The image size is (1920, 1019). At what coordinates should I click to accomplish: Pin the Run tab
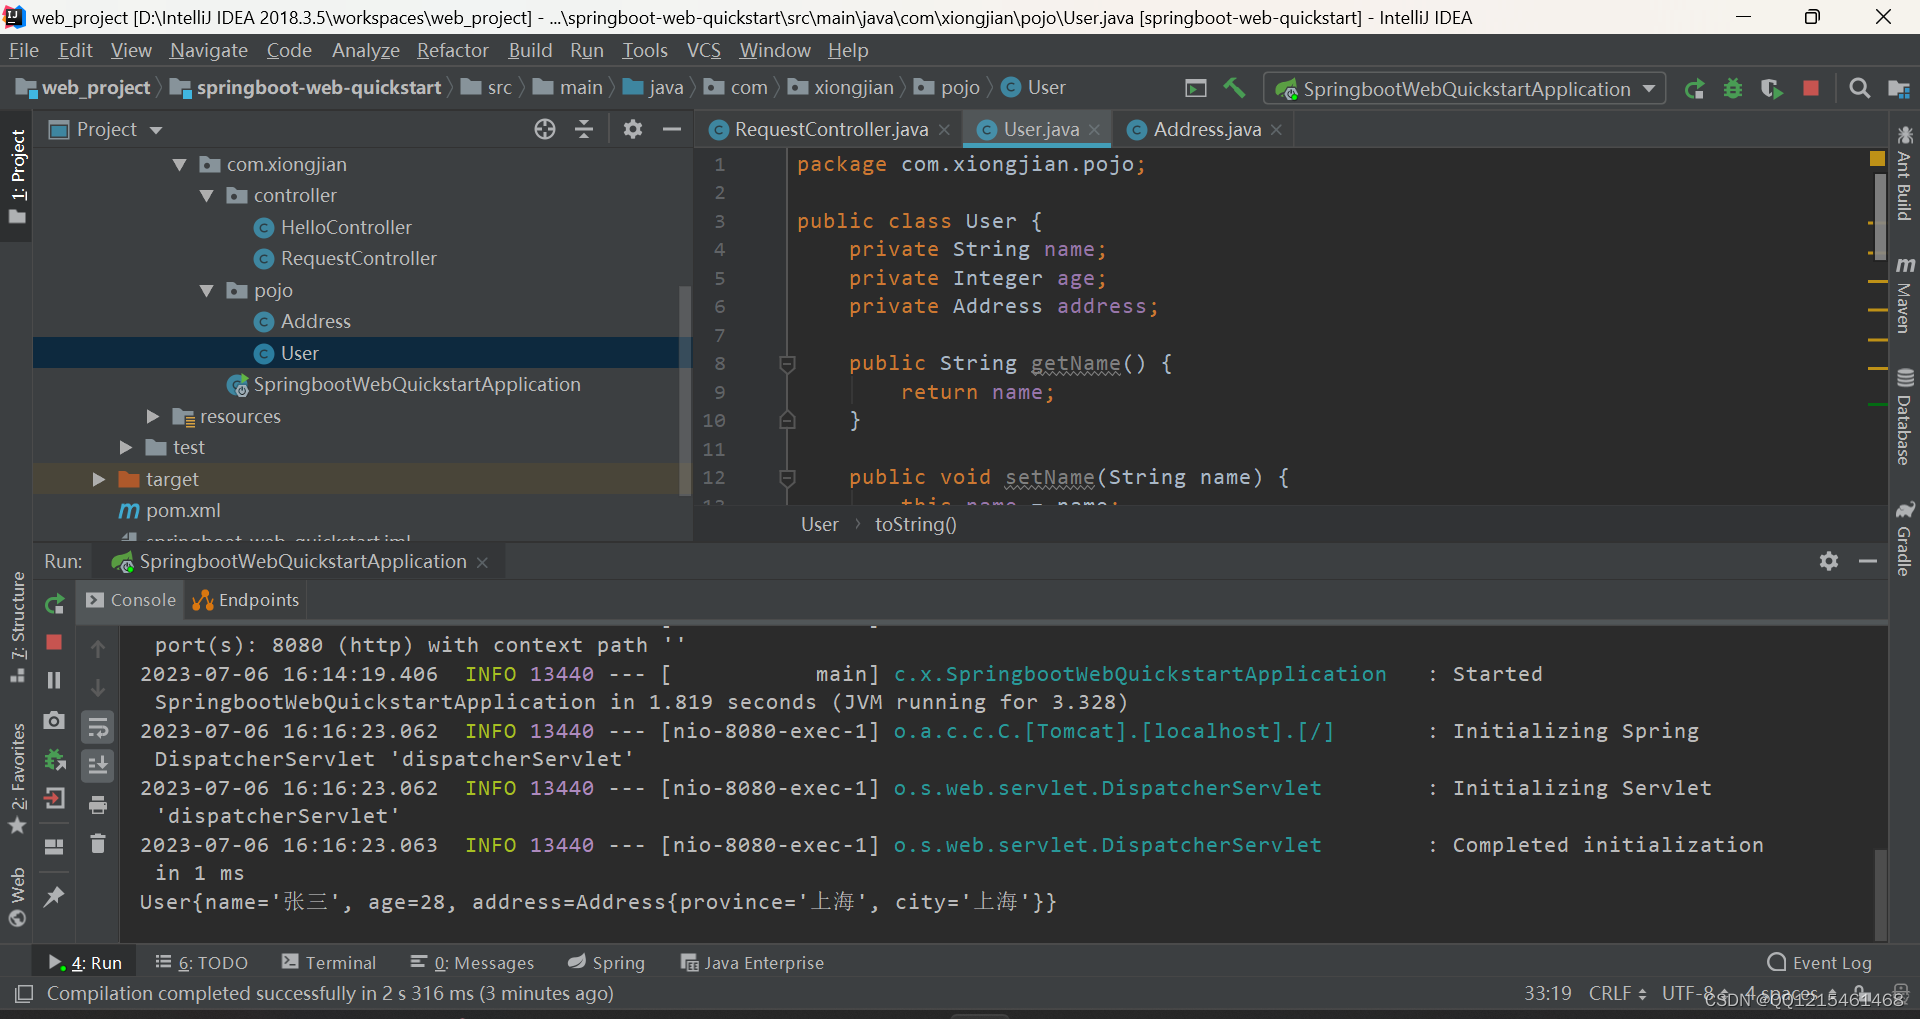coord(54,896)
